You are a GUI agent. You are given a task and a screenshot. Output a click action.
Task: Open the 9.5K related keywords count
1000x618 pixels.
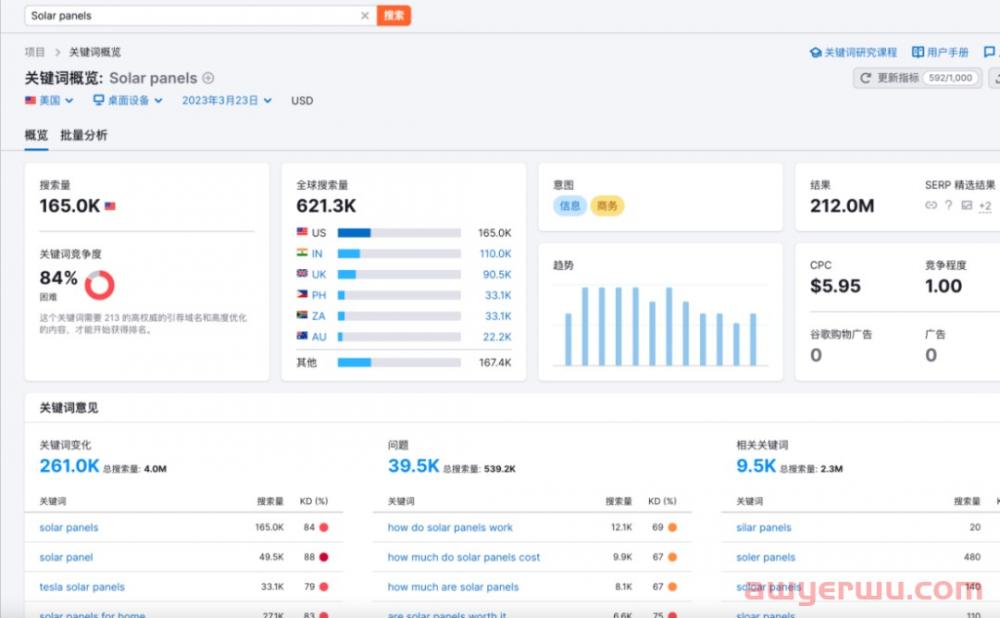point(756,466)
